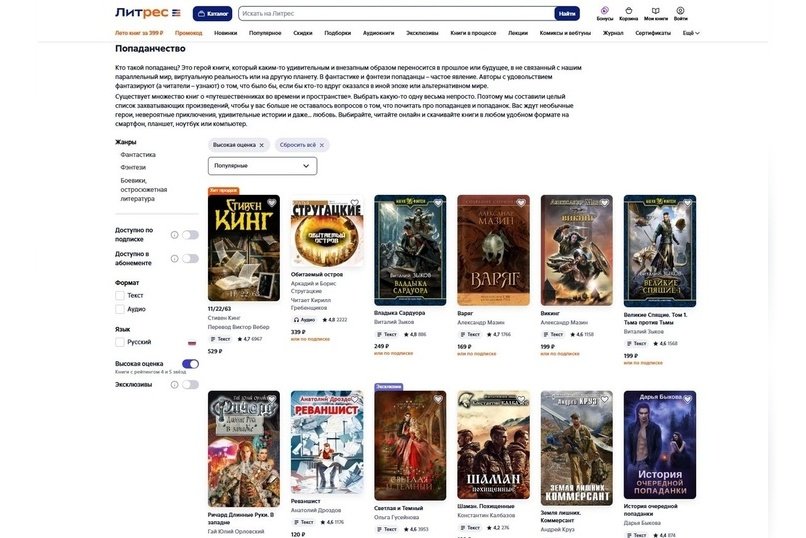Check the Аудио format checkbox
This screenshot has width=806, height=538.
coord(120,309)
